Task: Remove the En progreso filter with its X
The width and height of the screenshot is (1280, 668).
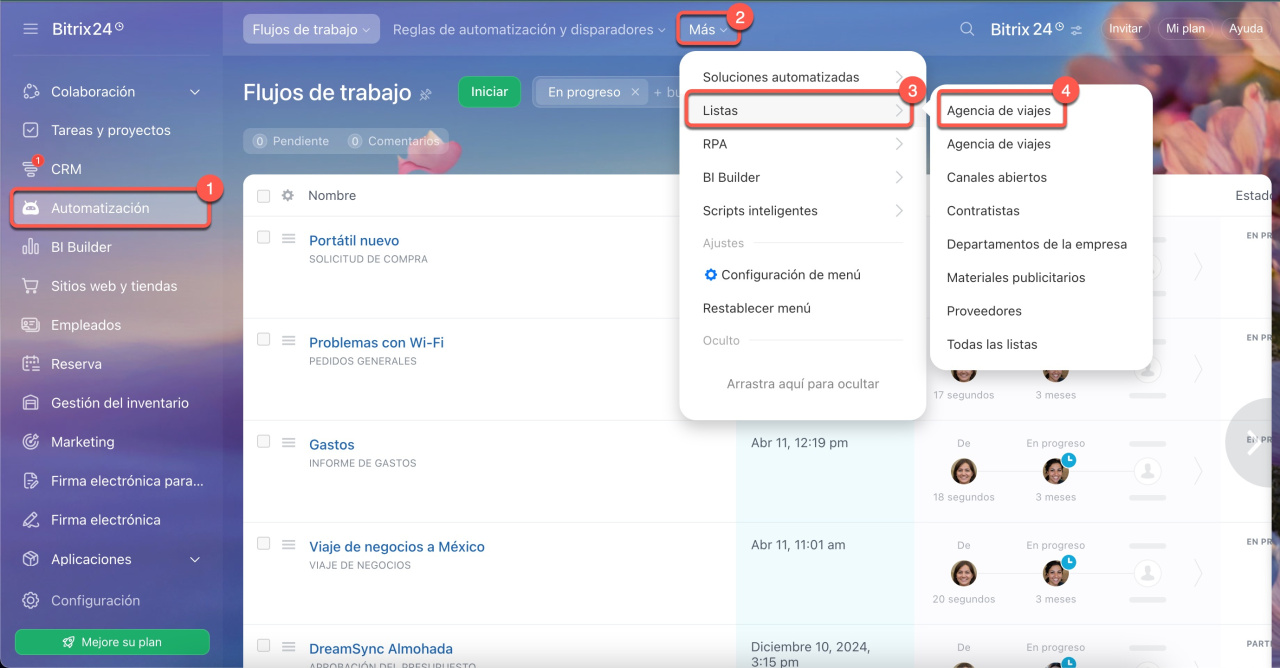Action: pyautogui.click(x=635, y=92)
